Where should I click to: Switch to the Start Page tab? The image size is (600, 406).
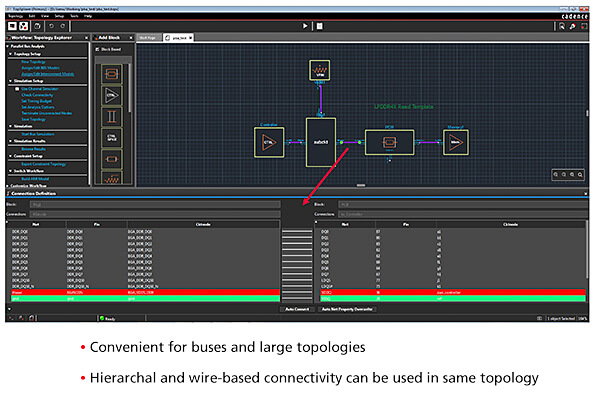[147, 37]
